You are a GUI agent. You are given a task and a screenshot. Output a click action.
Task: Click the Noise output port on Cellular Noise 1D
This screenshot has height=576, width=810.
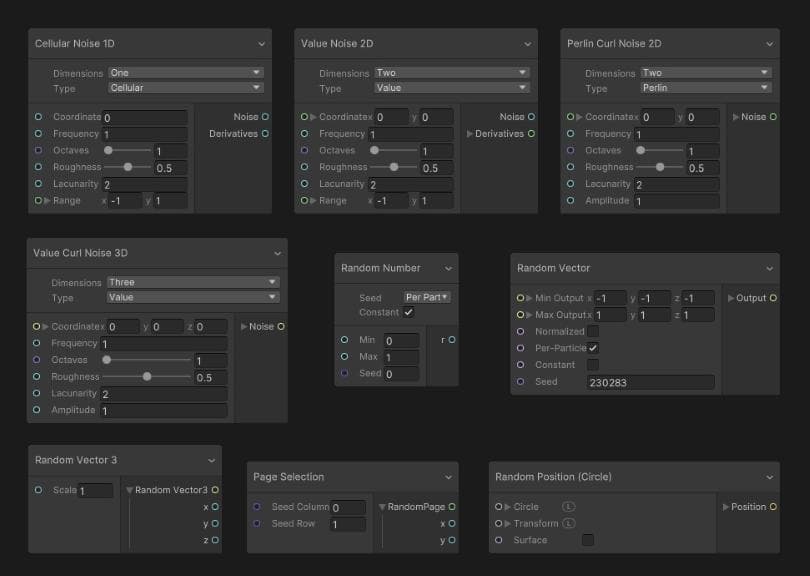tap(265, 116)
